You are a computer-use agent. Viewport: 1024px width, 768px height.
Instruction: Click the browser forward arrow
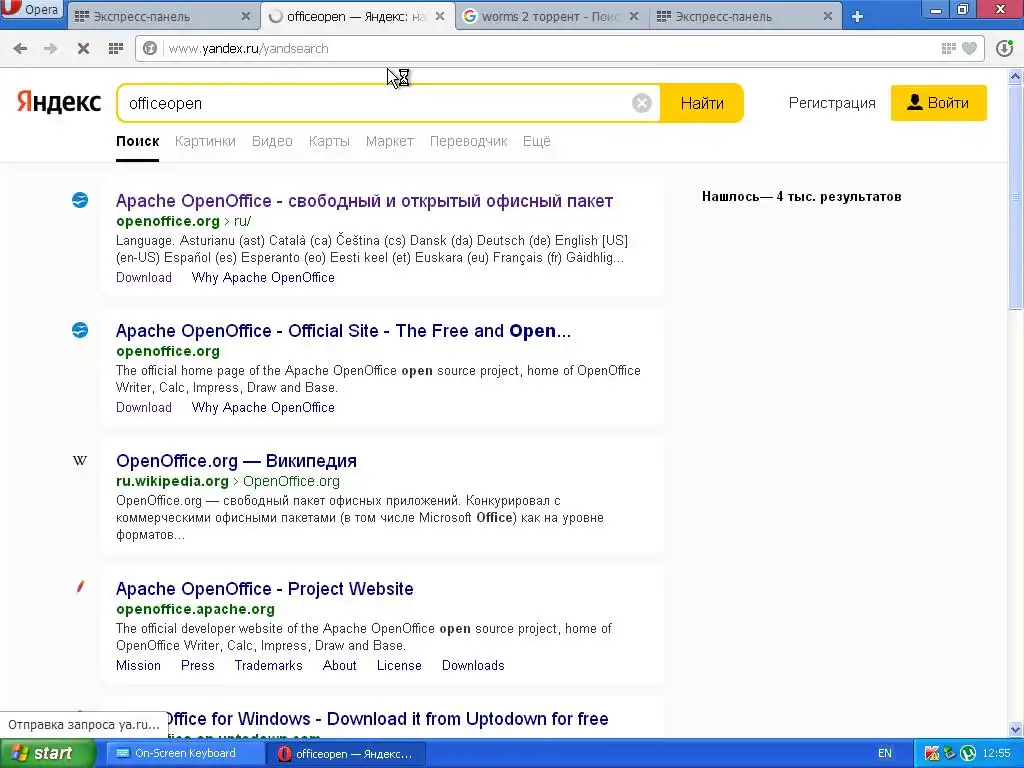(50, 48)
